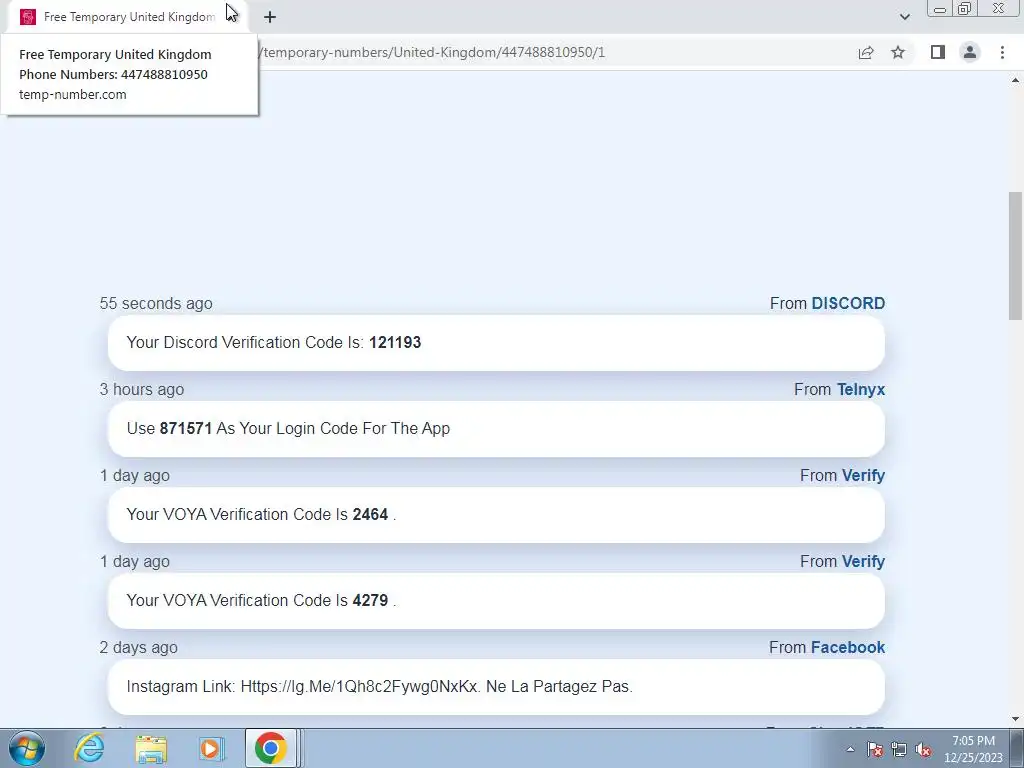1024x768 pixels.
Task: Click the VOYA code 4279
Action: pyautogui.click(x=370, y=601)
